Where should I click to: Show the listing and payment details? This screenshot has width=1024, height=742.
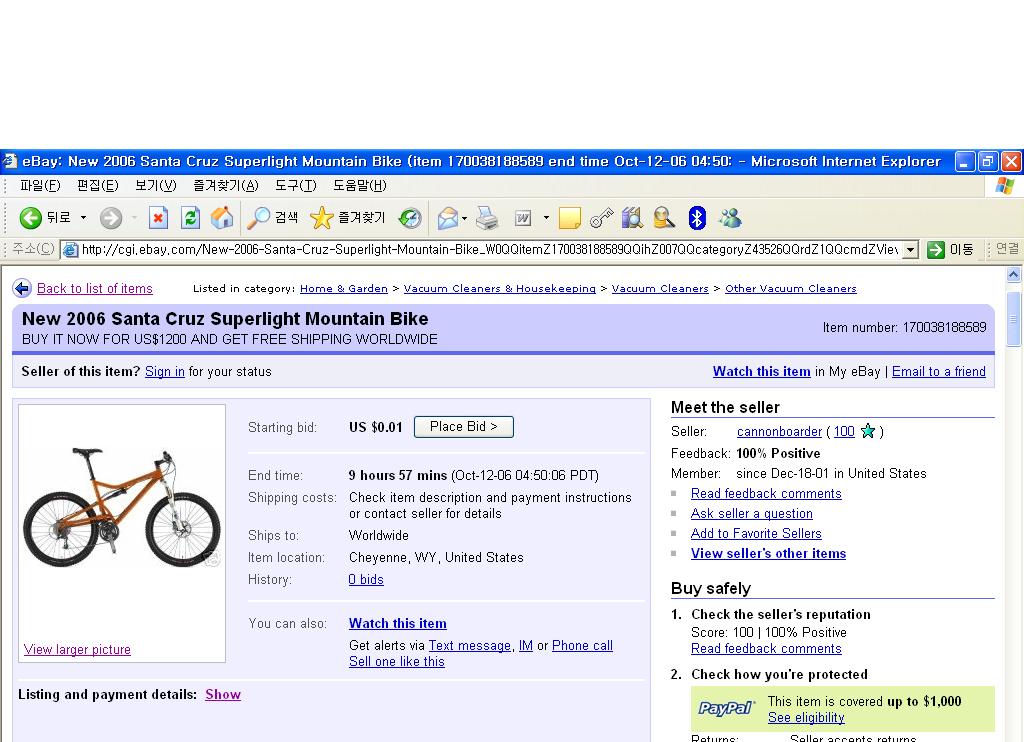[x=223, y=694]
